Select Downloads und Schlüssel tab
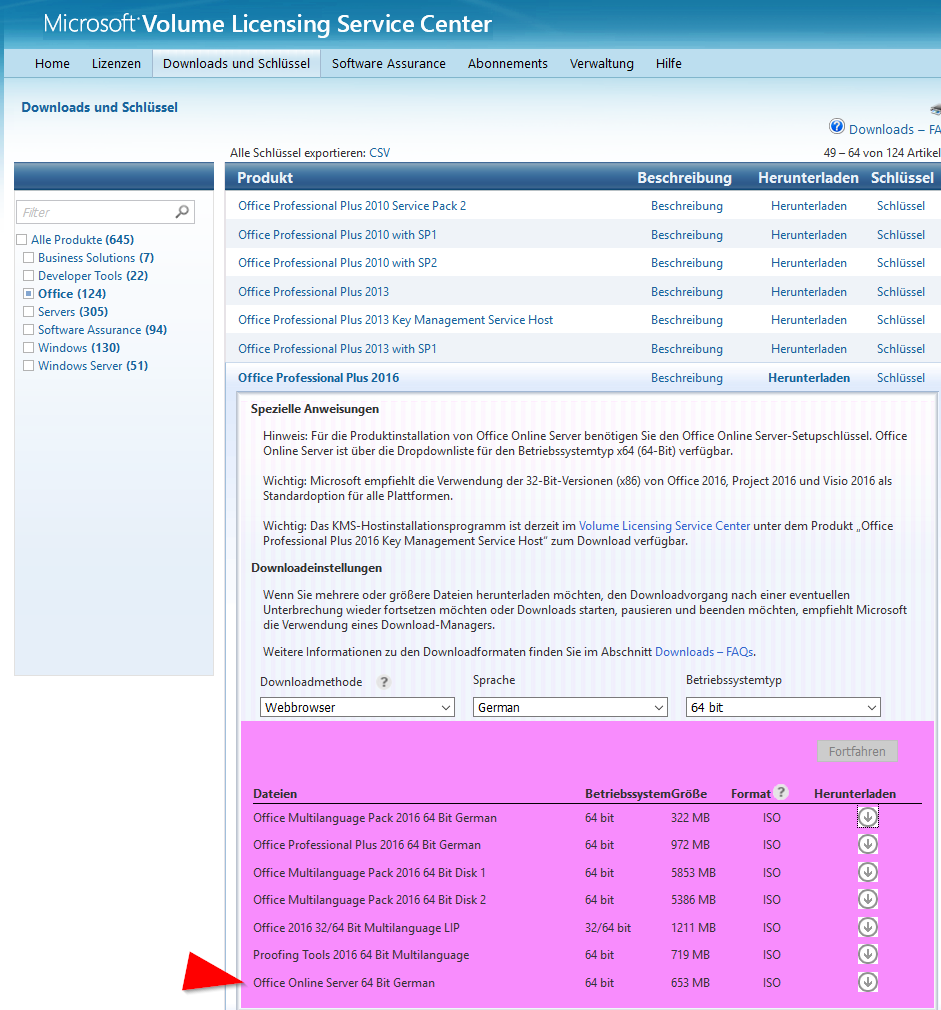 point(236,64)
